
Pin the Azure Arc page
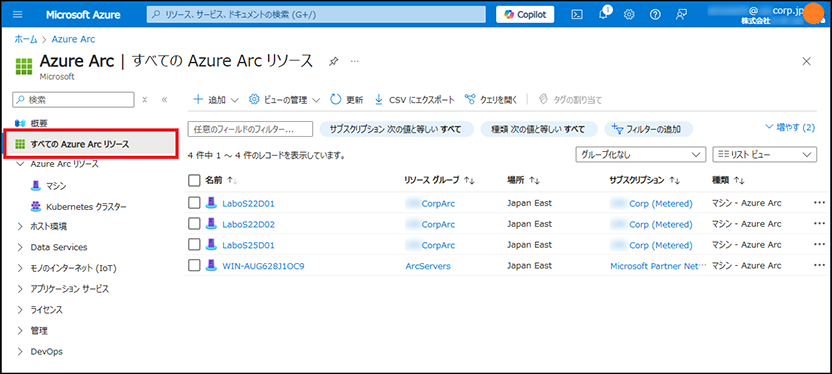tap(333, 62)
